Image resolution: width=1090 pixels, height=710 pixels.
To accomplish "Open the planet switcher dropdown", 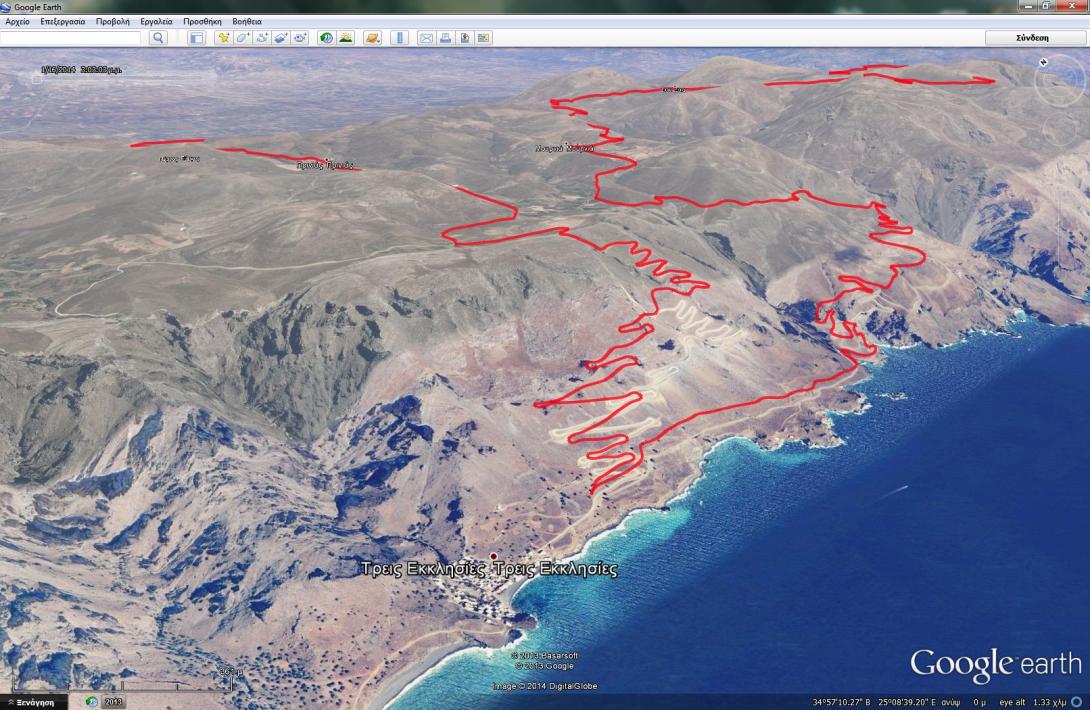I will [372, 38].
